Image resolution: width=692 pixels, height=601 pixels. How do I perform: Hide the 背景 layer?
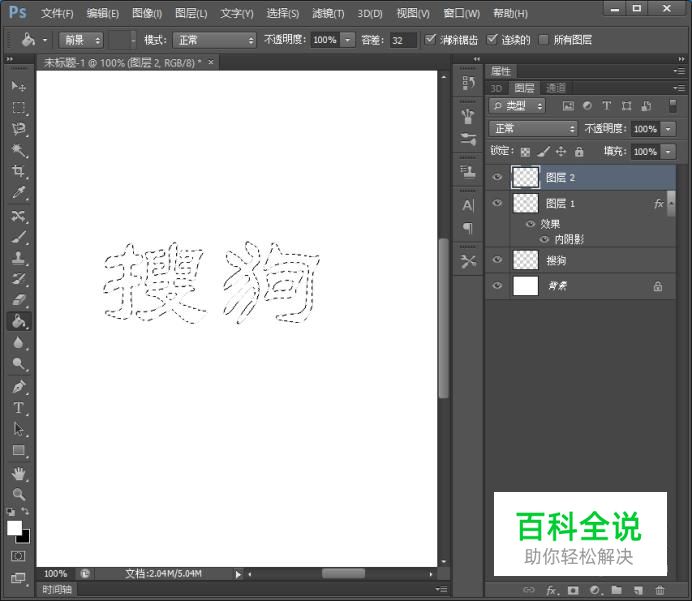pyautogui.click(x=497, y=285)
